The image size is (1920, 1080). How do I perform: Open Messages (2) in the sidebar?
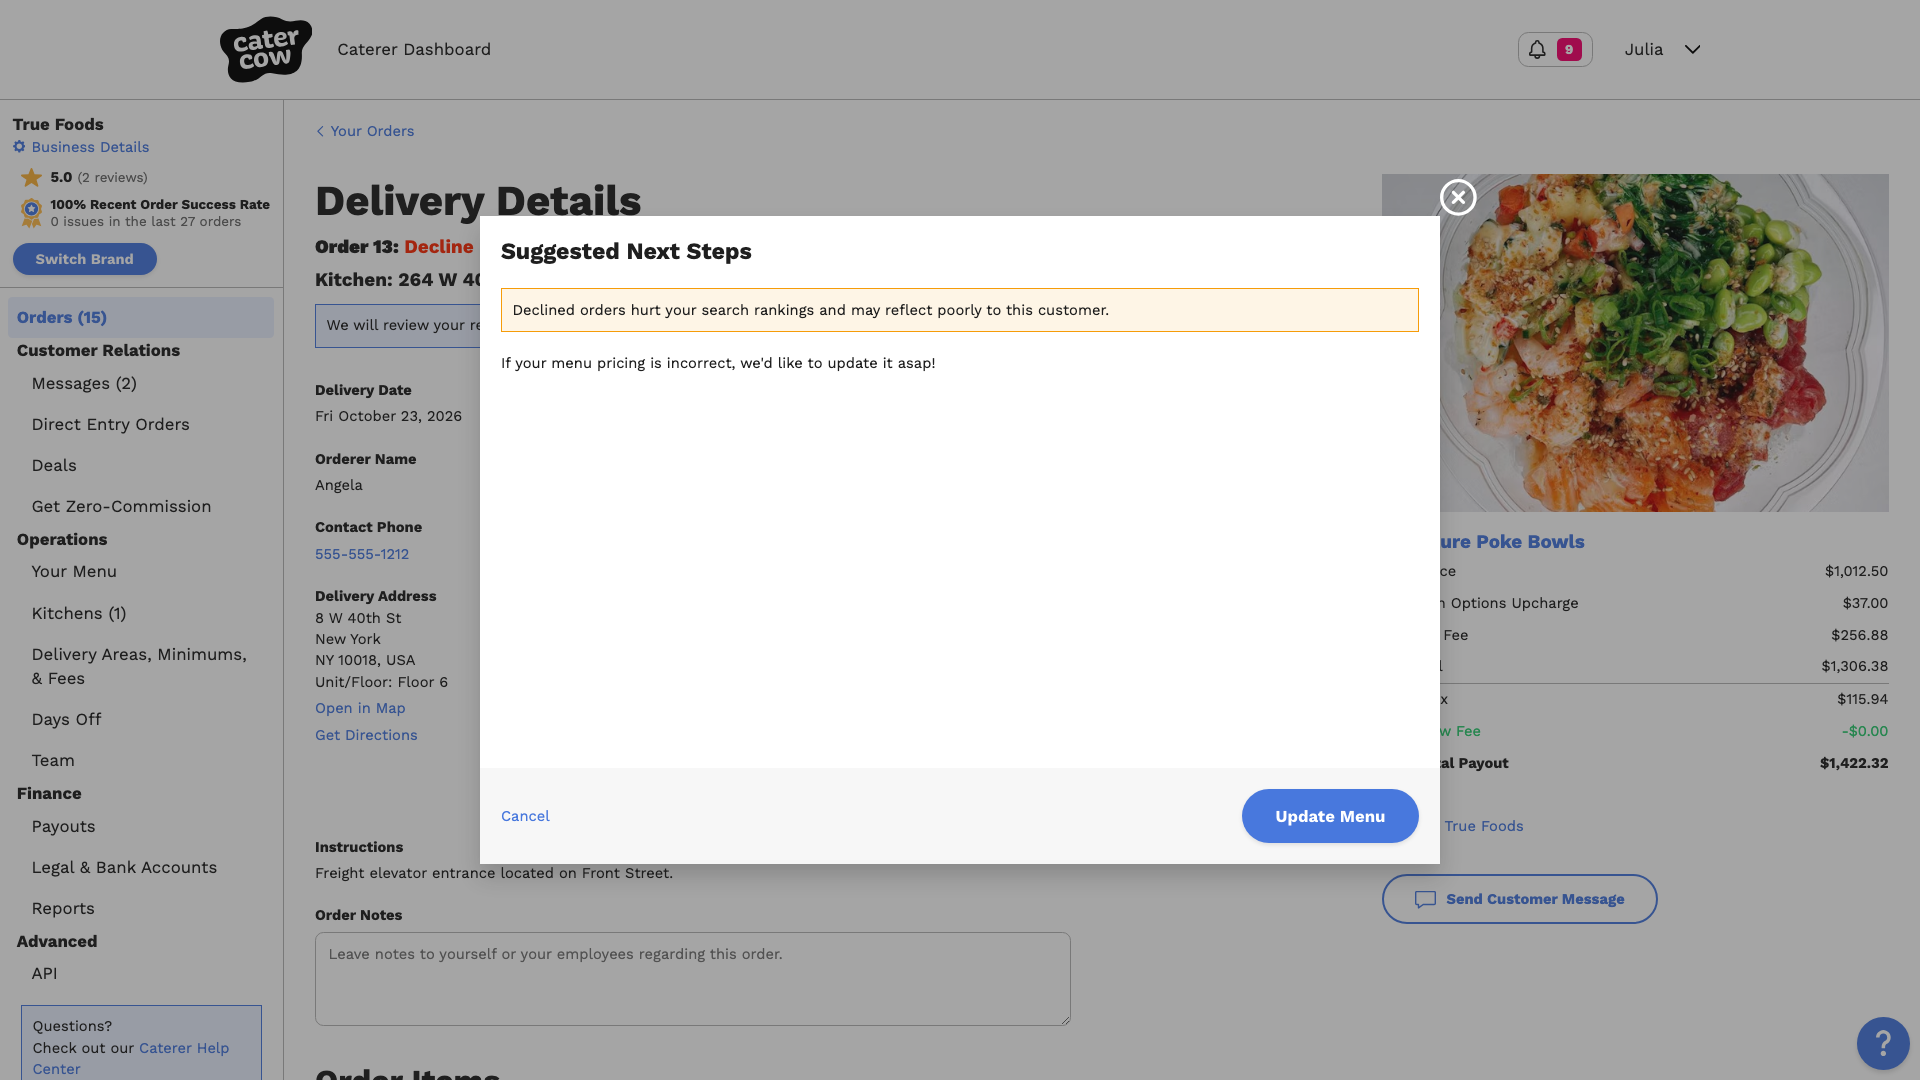[84, 383]
